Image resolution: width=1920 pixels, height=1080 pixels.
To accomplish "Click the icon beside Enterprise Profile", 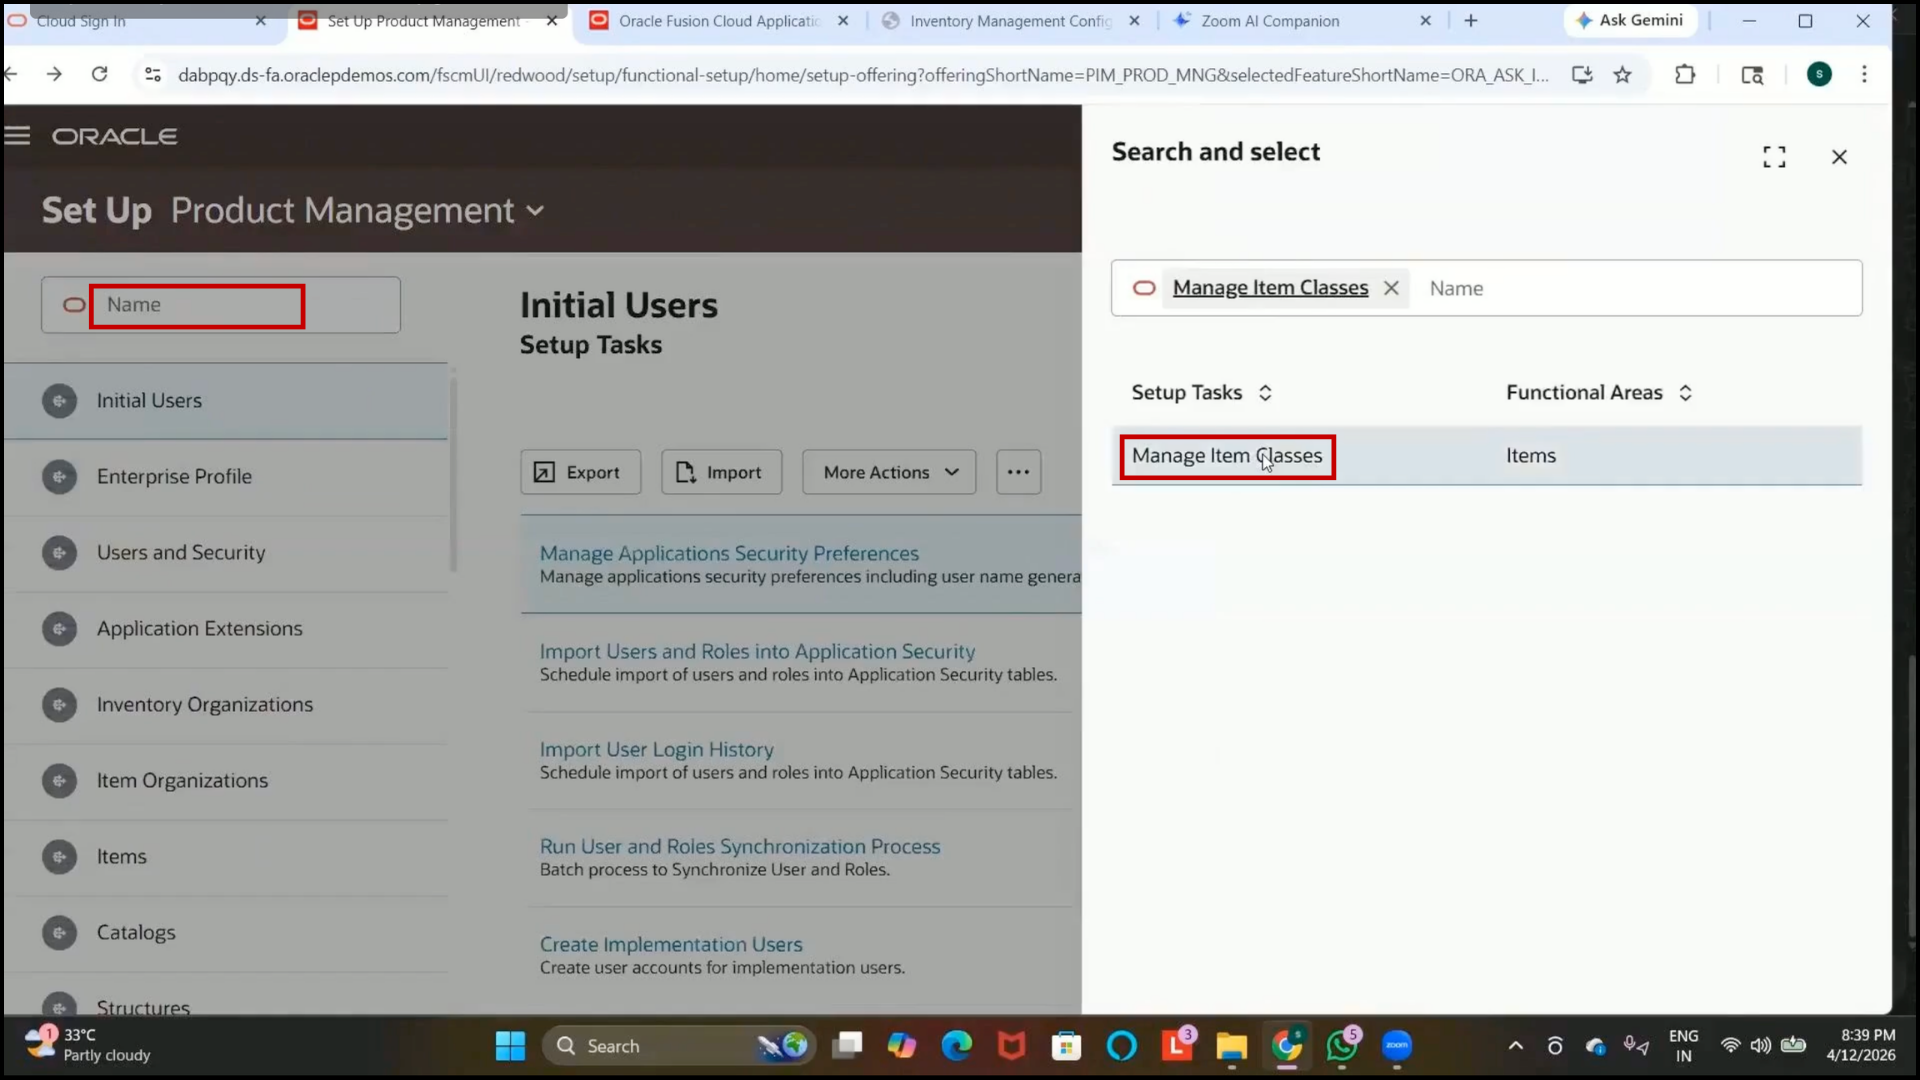I will coord(60,477).
